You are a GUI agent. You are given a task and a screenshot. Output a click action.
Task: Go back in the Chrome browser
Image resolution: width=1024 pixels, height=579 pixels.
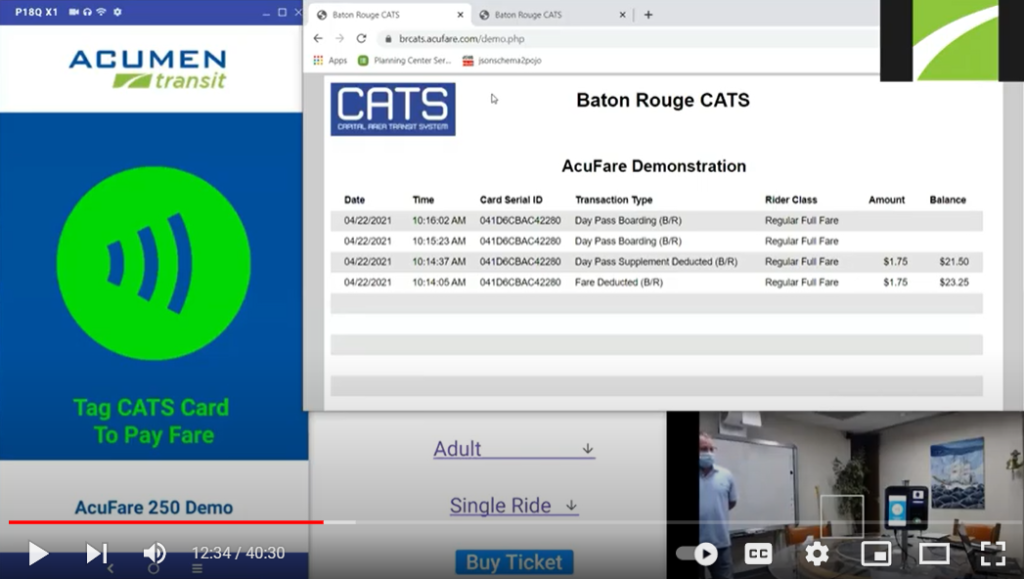pos(318,39)
